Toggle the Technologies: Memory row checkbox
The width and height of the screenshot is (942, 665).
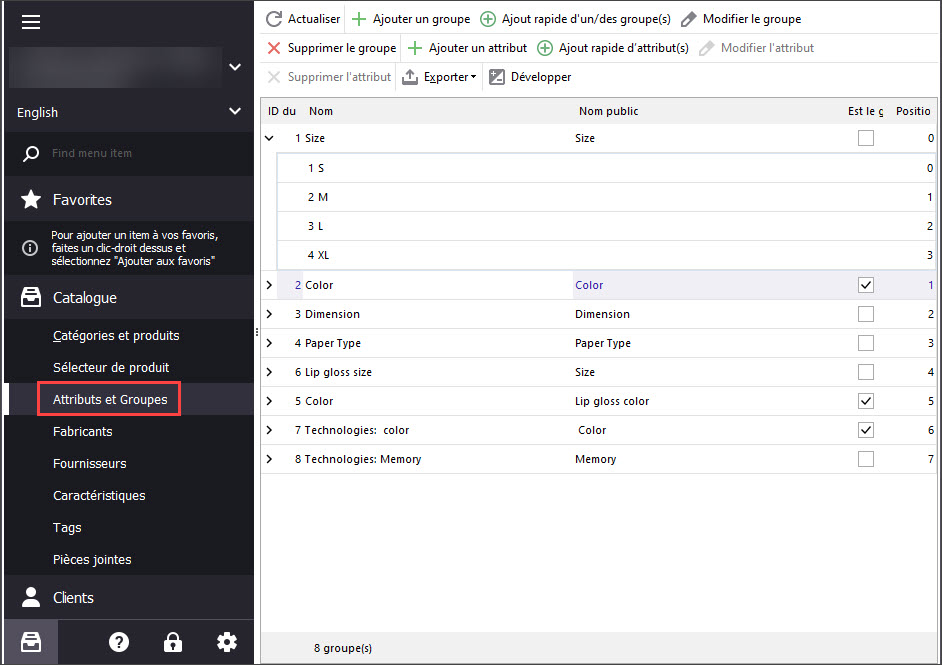coord(866,459)
